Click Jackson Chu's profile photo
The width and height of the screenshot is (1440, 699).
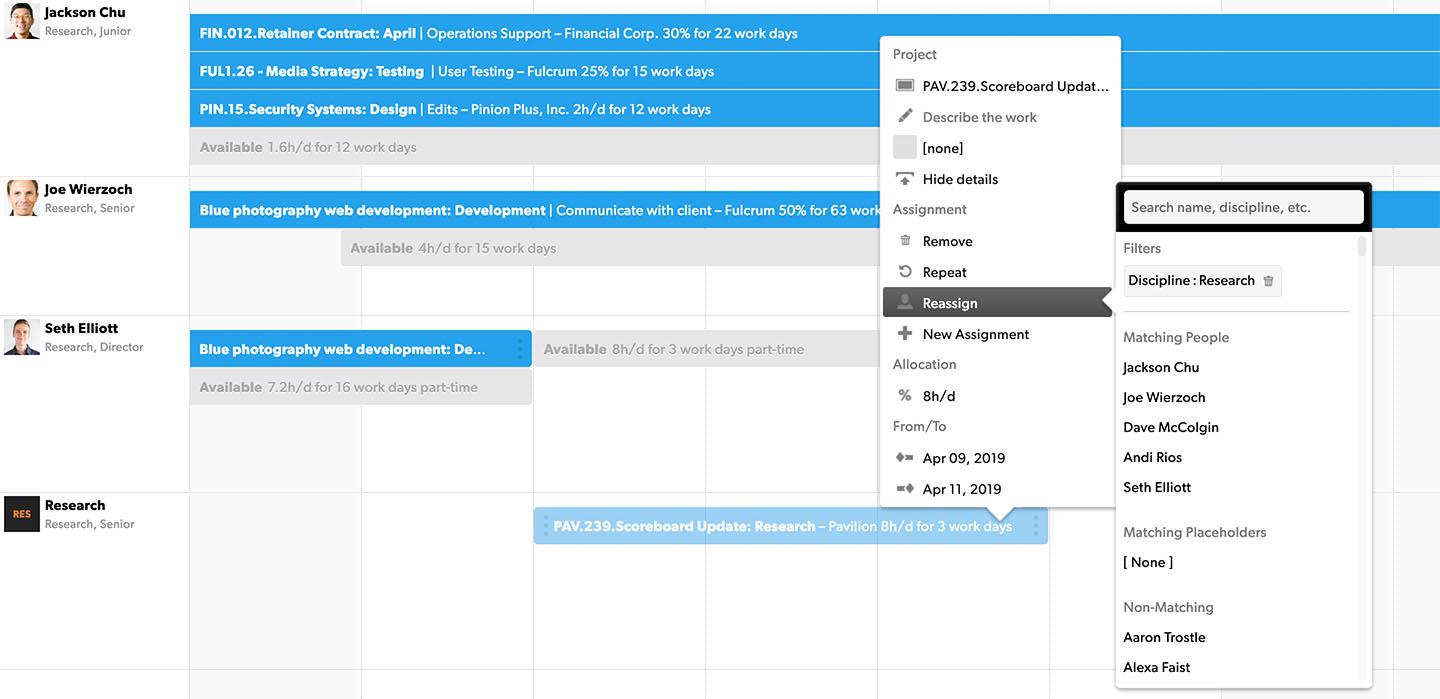22,21
